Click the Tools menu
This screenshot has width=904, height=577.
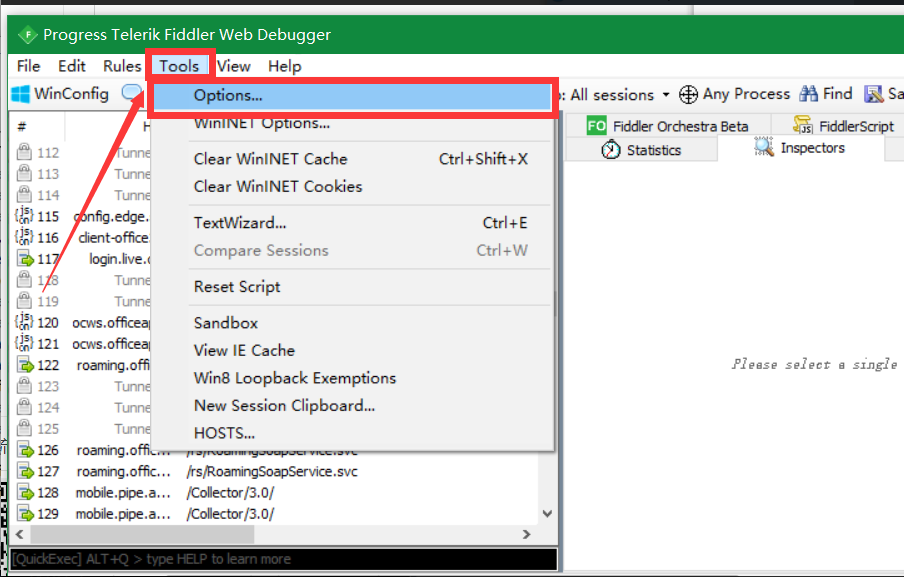click(179, 66)
